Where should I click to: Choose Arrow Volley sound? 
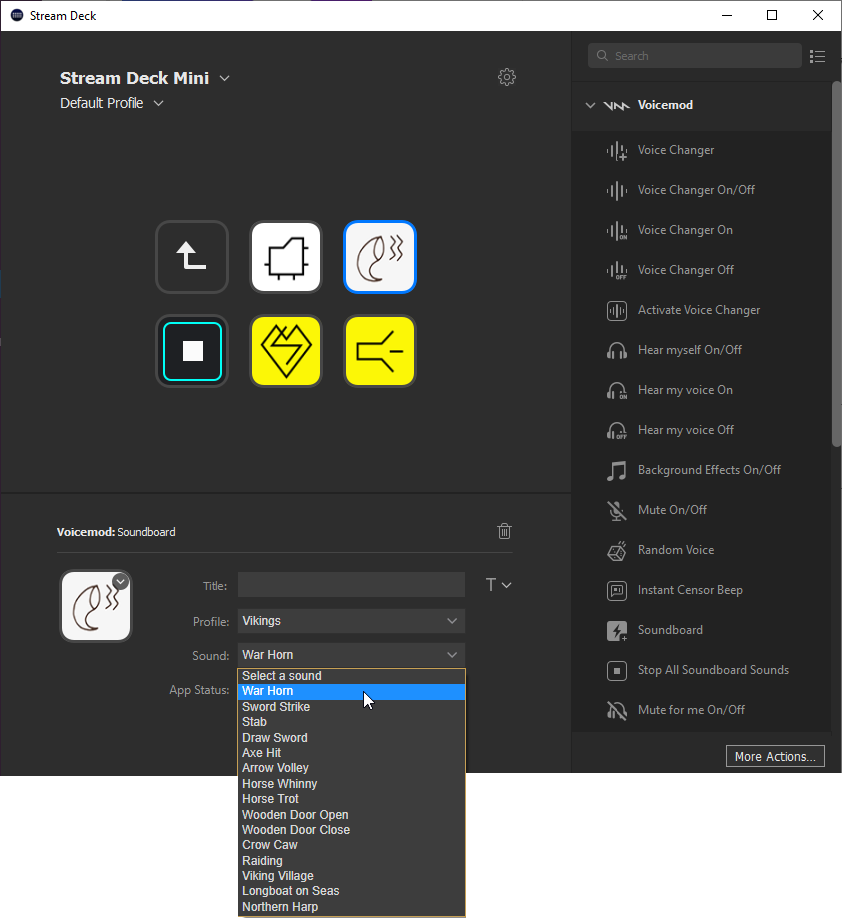coord(351,768)
